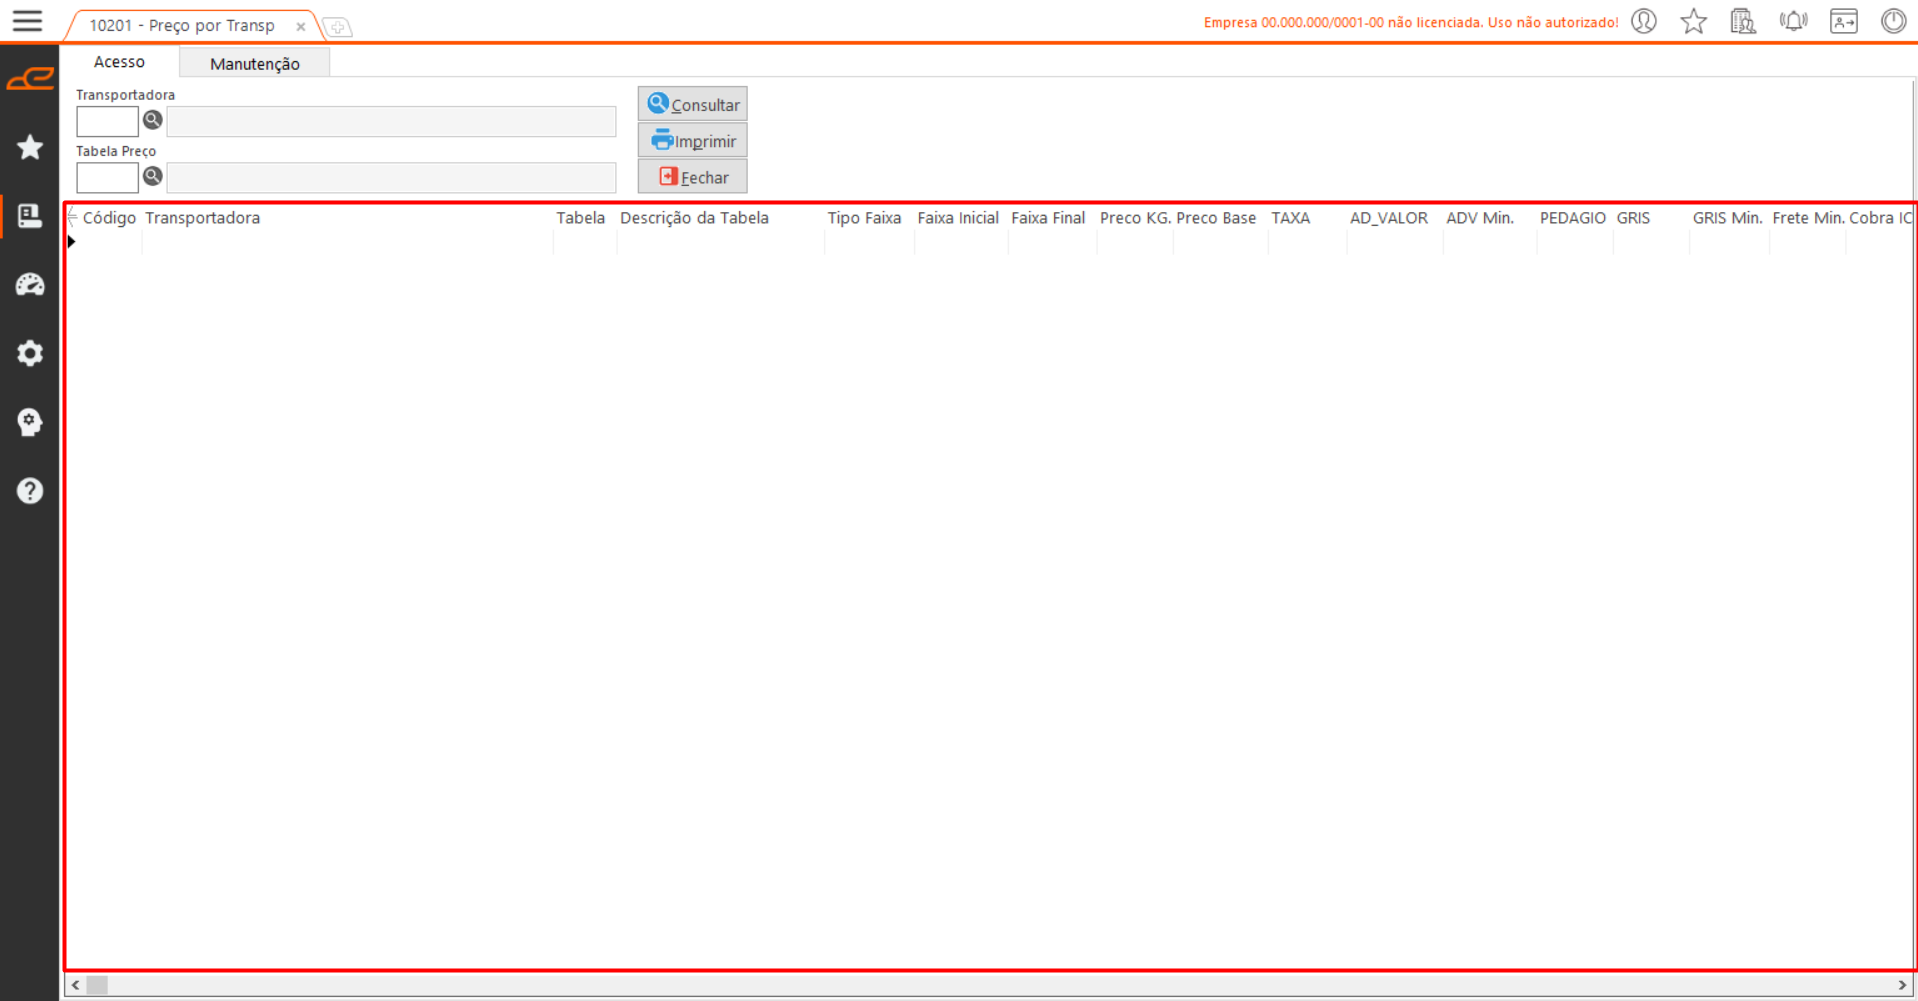Click the user profile icon at top right
The image size is (1918, 1001).
coord(1644,21)
